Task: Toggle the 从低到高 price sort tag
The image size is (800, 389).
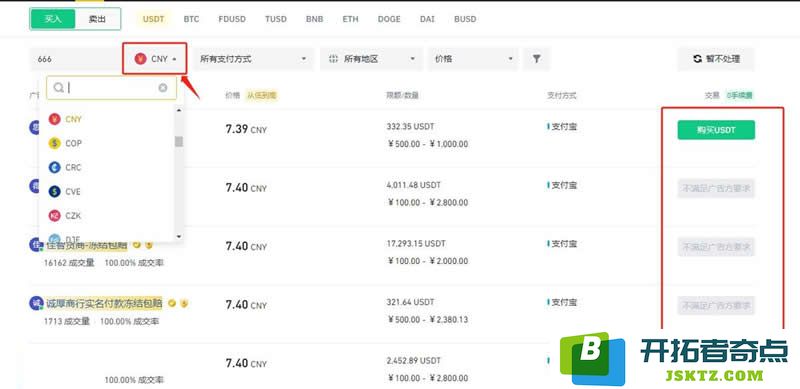Action: (x=262, y=95)
